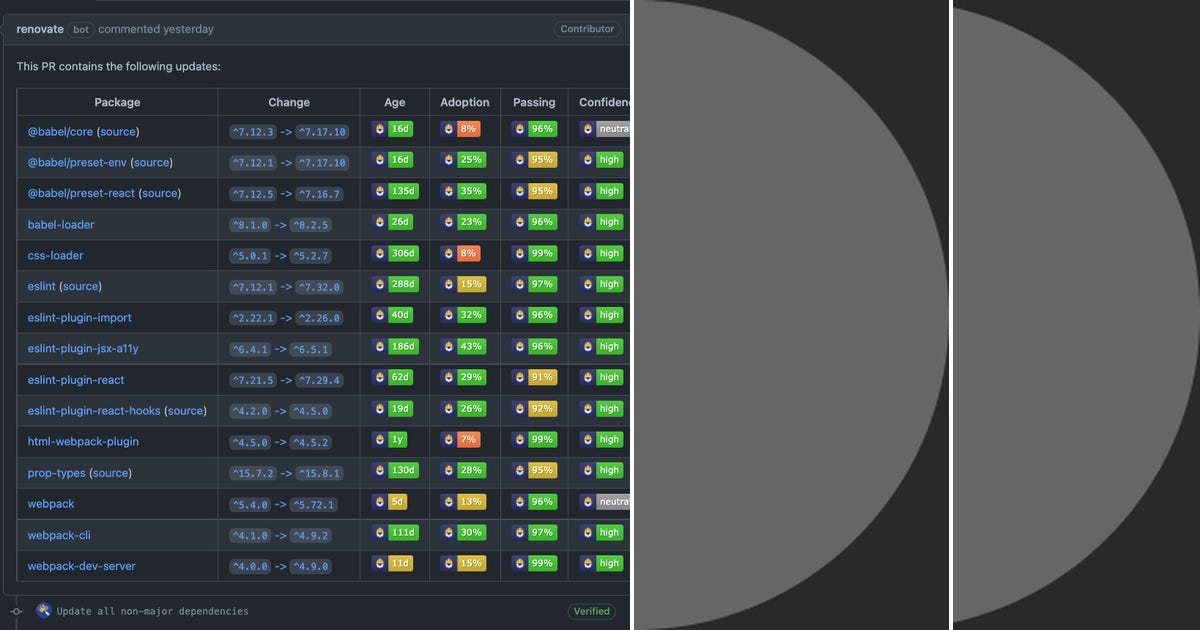Click the 'Adoption' column header
1200x630 pixels.
465,102
